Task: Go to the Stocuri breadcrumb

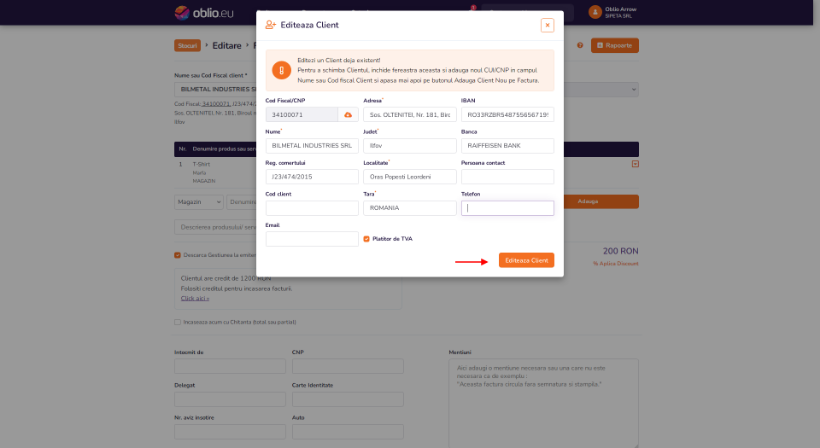Action: (187, 45)
